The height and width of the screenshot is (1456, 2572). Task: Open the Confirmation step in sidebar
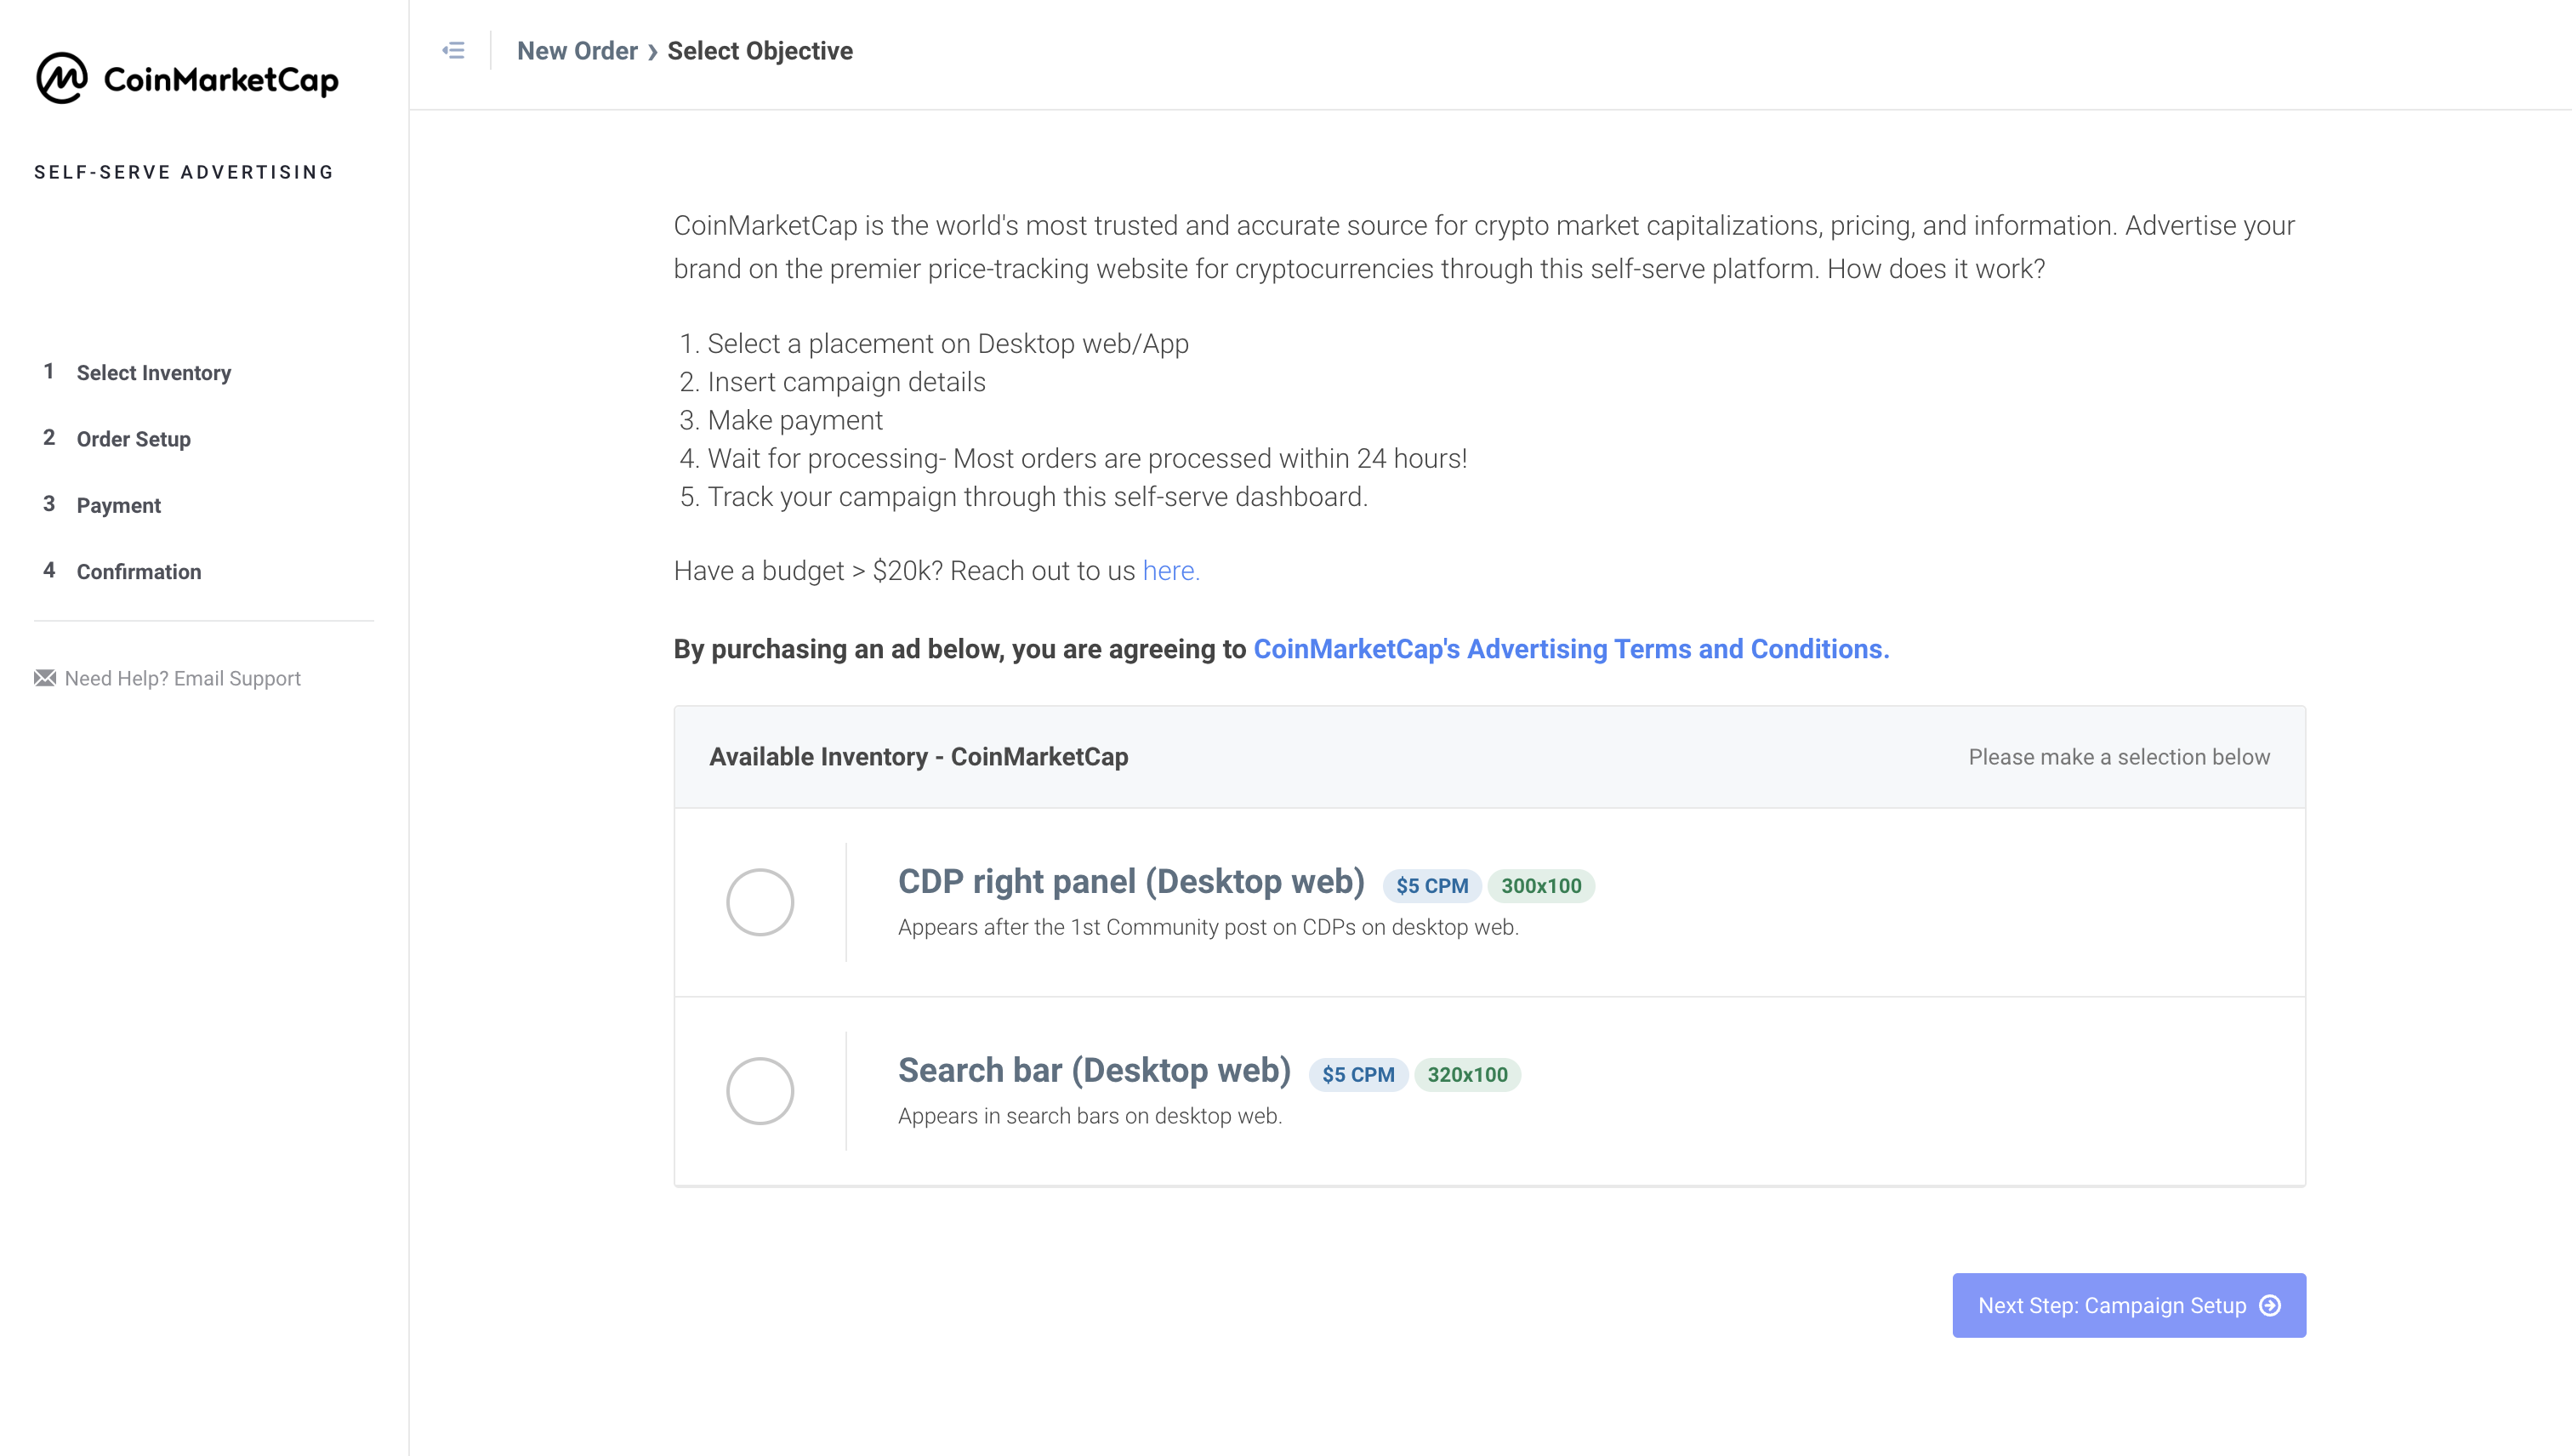click(x=139, y=571)
